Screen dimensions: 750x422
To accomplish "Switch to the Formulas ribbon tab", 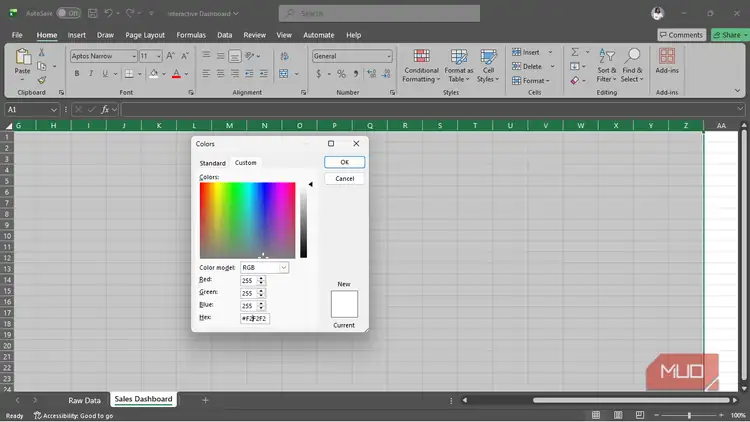I will click(191, 35).
